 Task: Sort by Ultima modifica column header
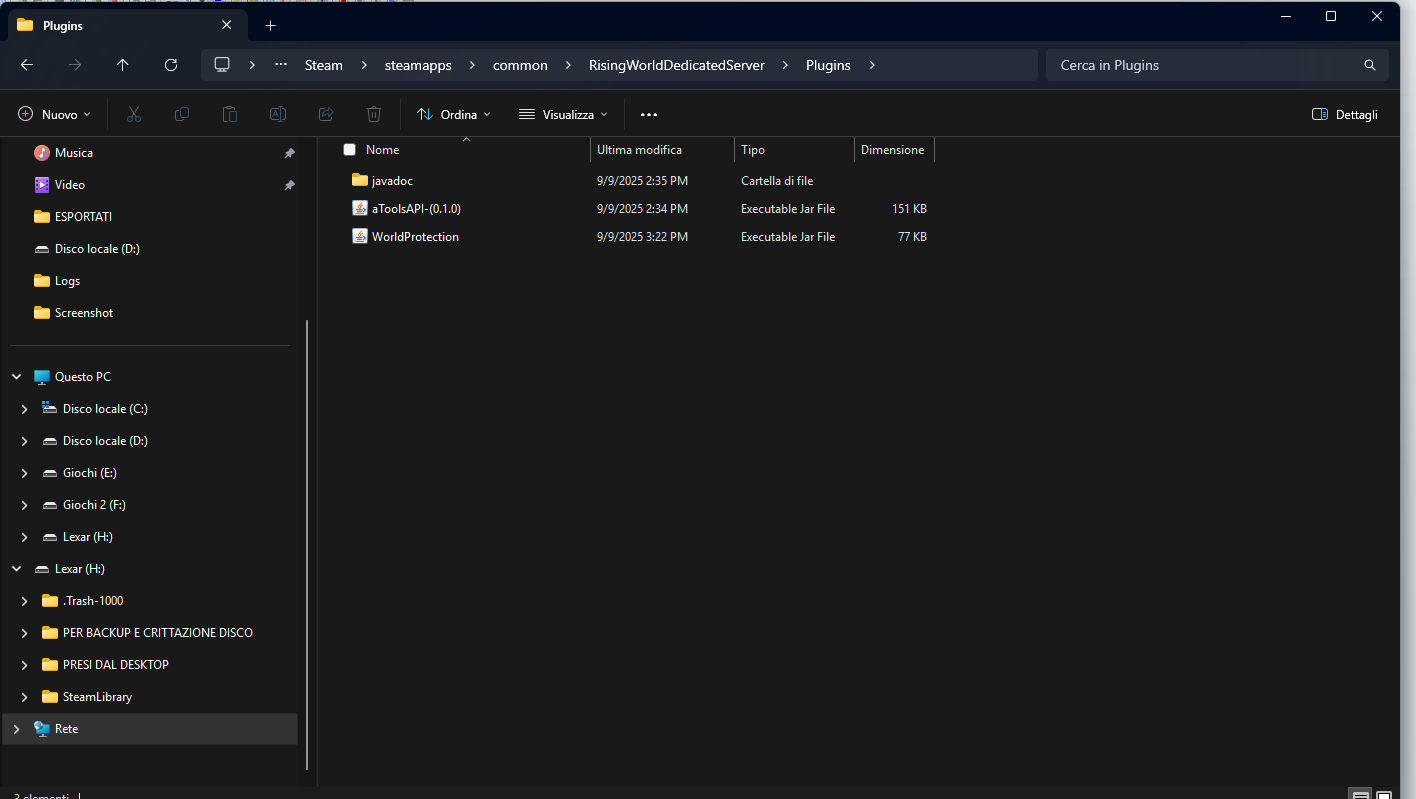pos(639,150)
